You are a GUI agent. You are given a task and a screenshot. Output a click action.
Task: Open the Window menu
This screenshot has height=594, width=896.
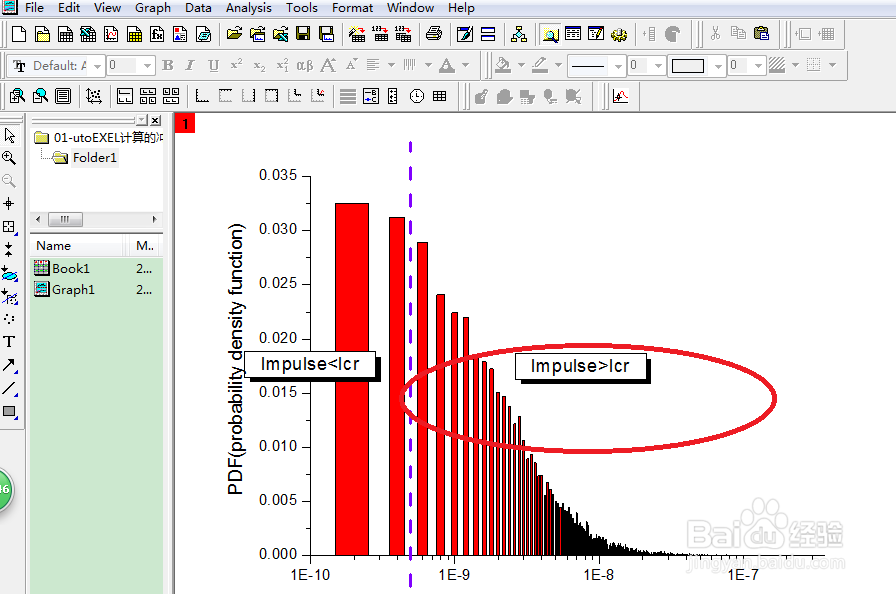pyautogui.click(x=410, y=8)
